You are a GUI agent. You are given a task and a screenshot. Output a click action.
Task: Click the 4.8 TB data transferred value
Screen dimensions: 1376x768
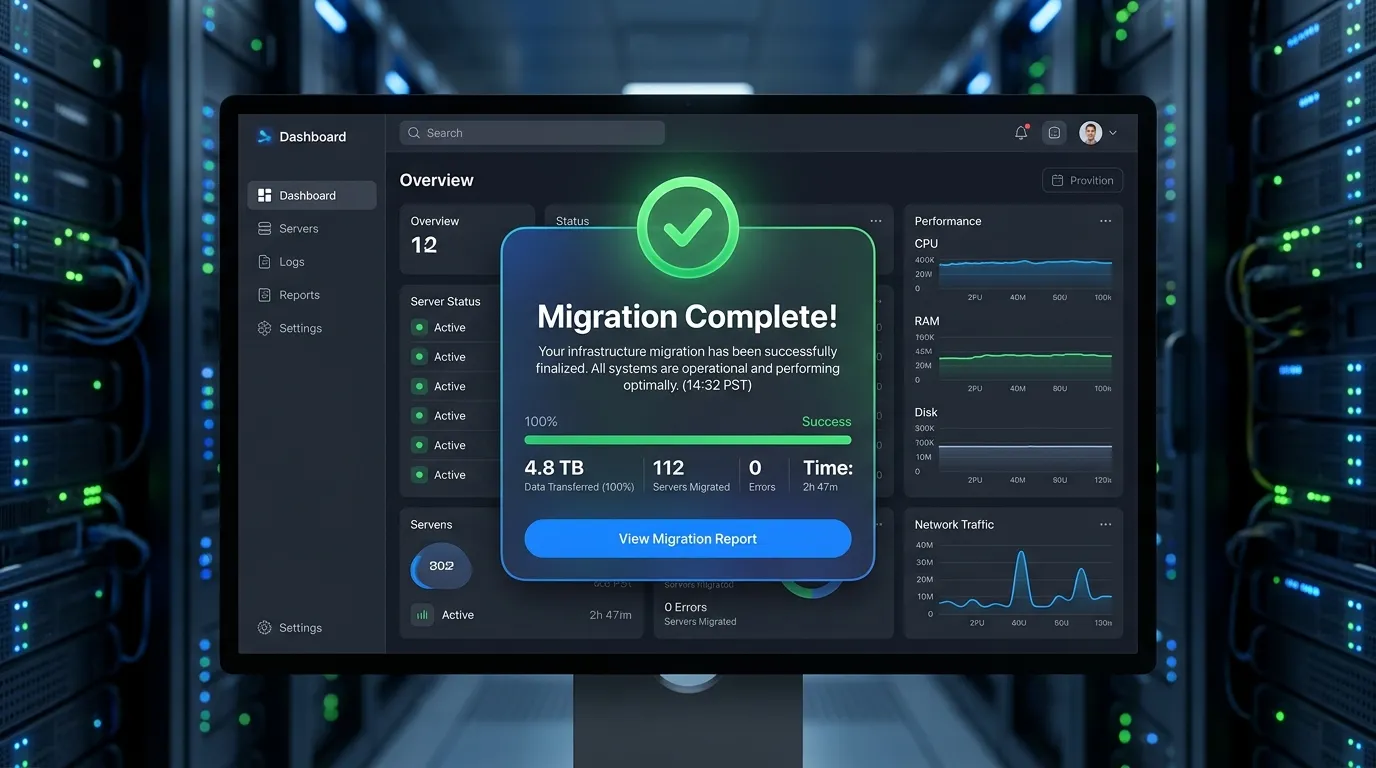point(554,467)
